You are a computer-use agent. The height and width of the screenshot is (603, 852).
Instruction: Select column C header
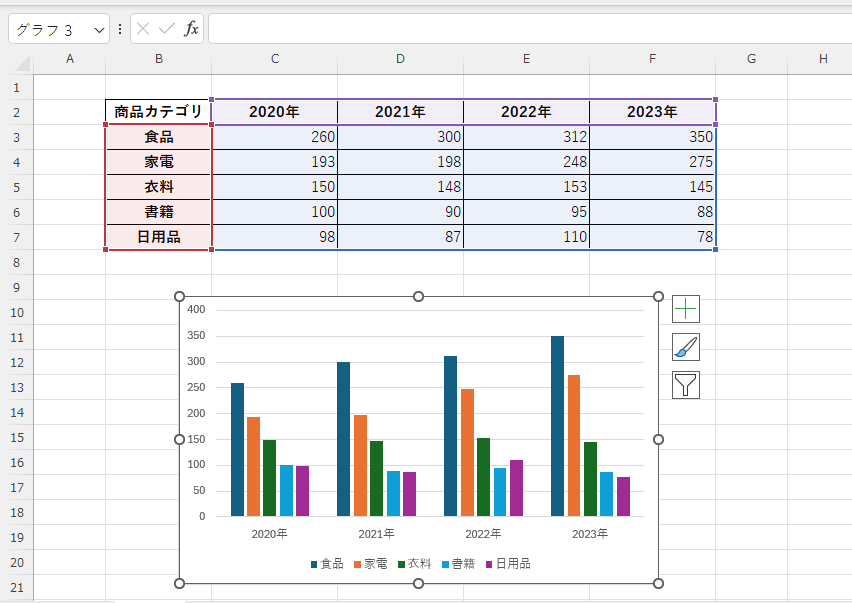click(x=275, y=59)
